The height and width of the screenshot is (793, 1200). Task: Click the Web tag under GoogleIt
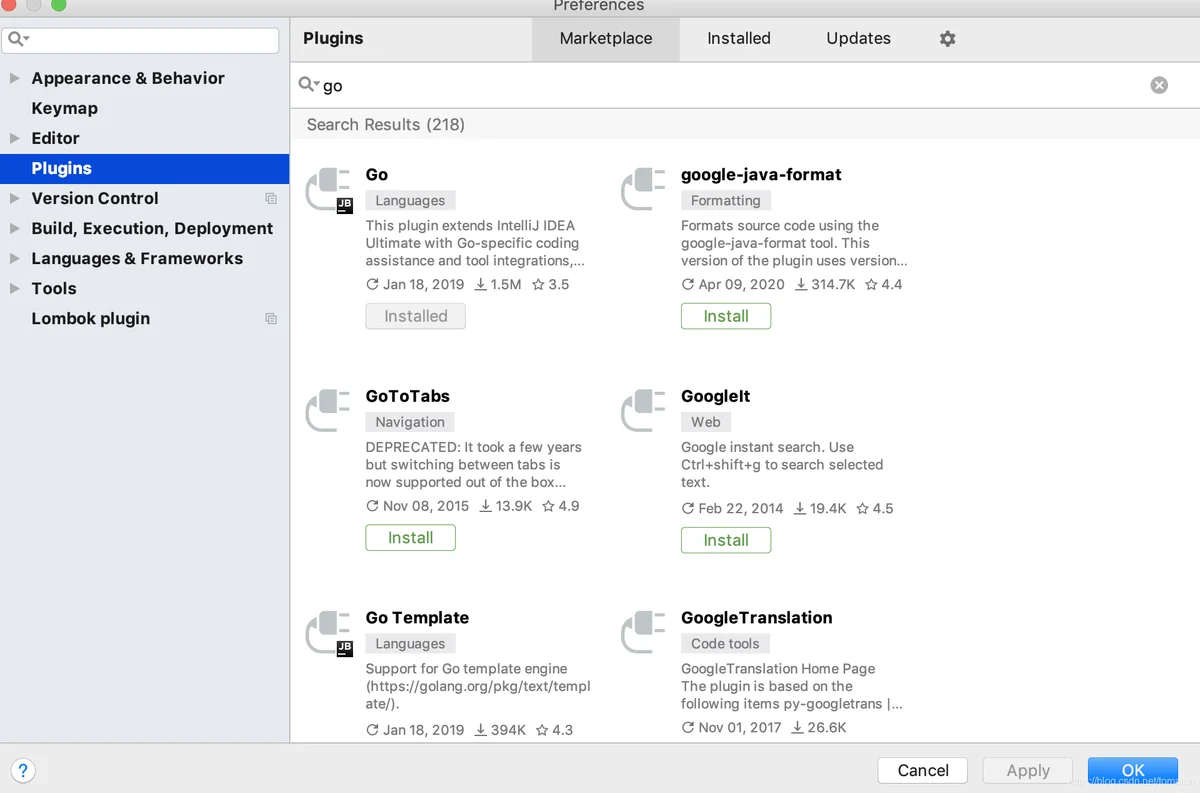click(706, 423)
